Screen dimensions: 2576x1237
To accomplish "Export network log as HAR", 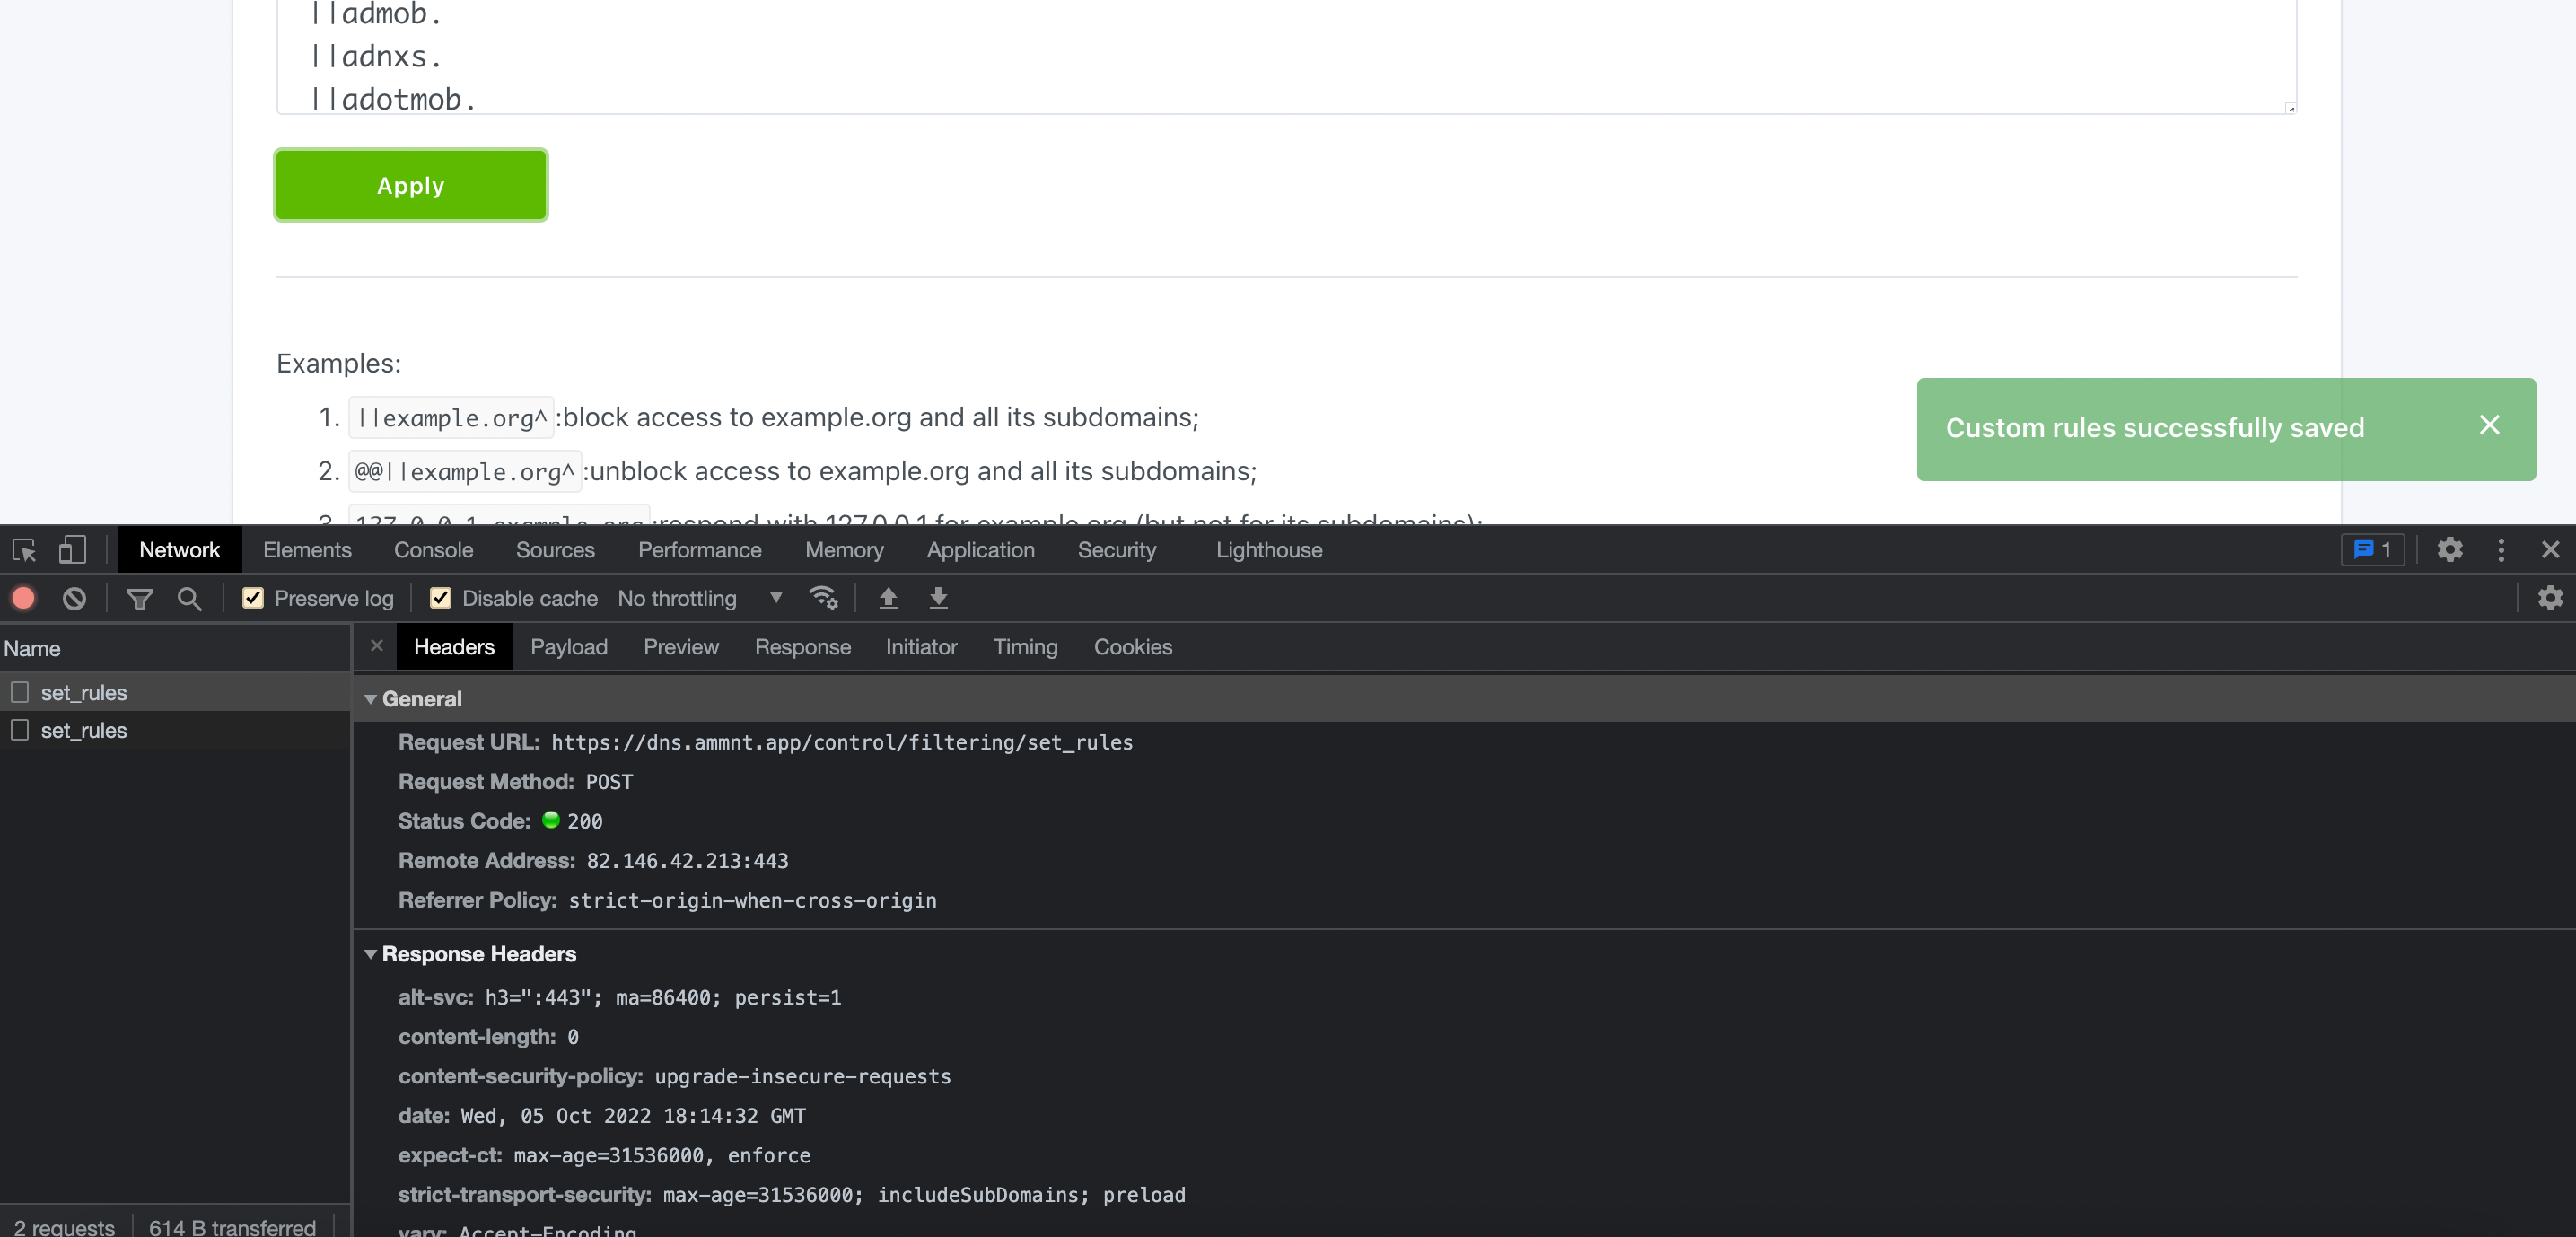I will point(938,598).
